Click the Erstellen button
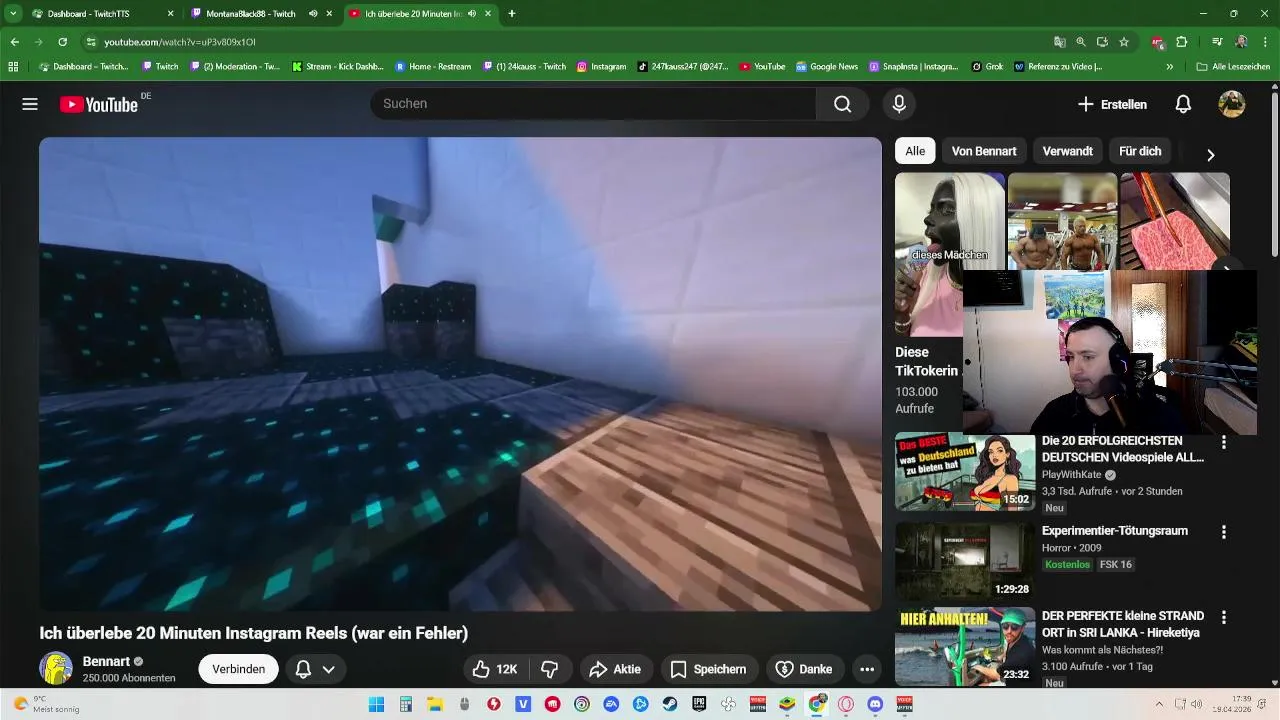1280x720 pixels. pyautogui.click(x=1112, y=104)
